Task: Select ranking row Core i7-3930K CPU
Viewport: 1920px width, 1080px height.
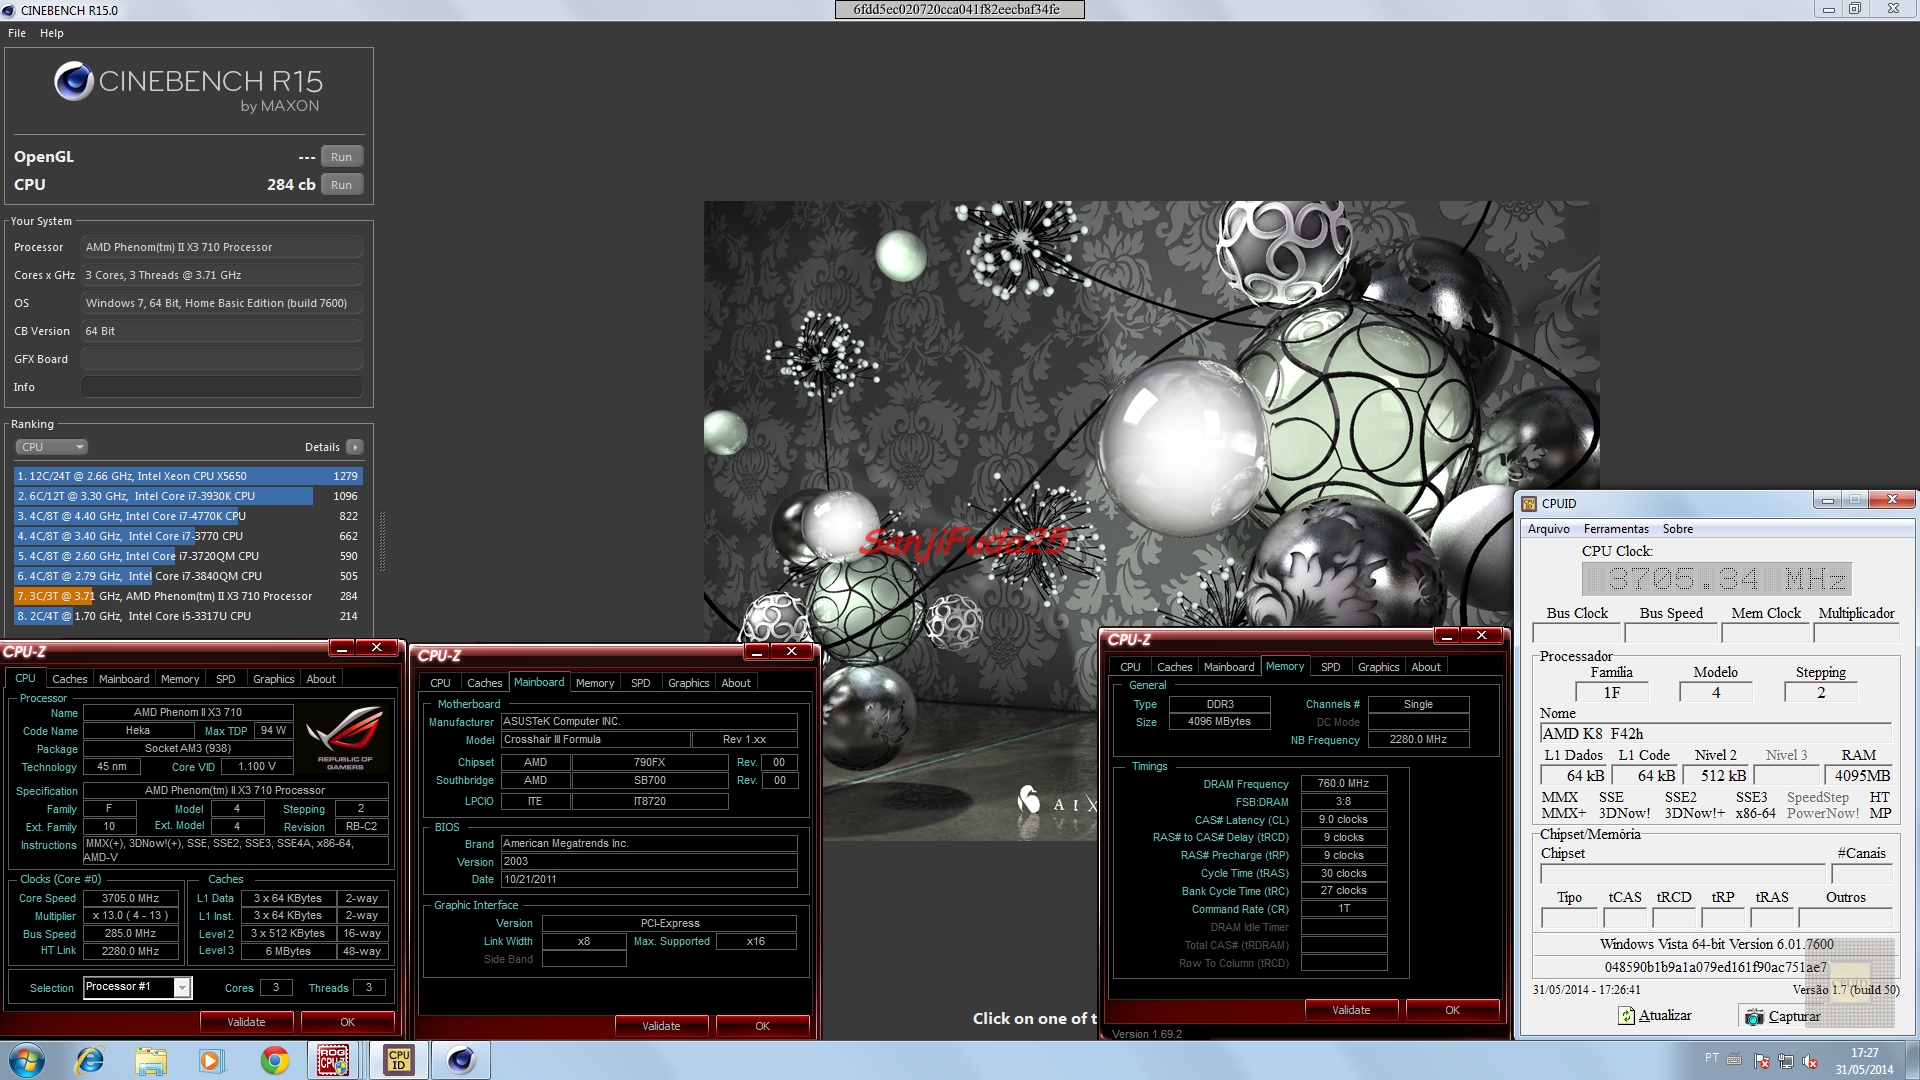Action: coord(188,496)
